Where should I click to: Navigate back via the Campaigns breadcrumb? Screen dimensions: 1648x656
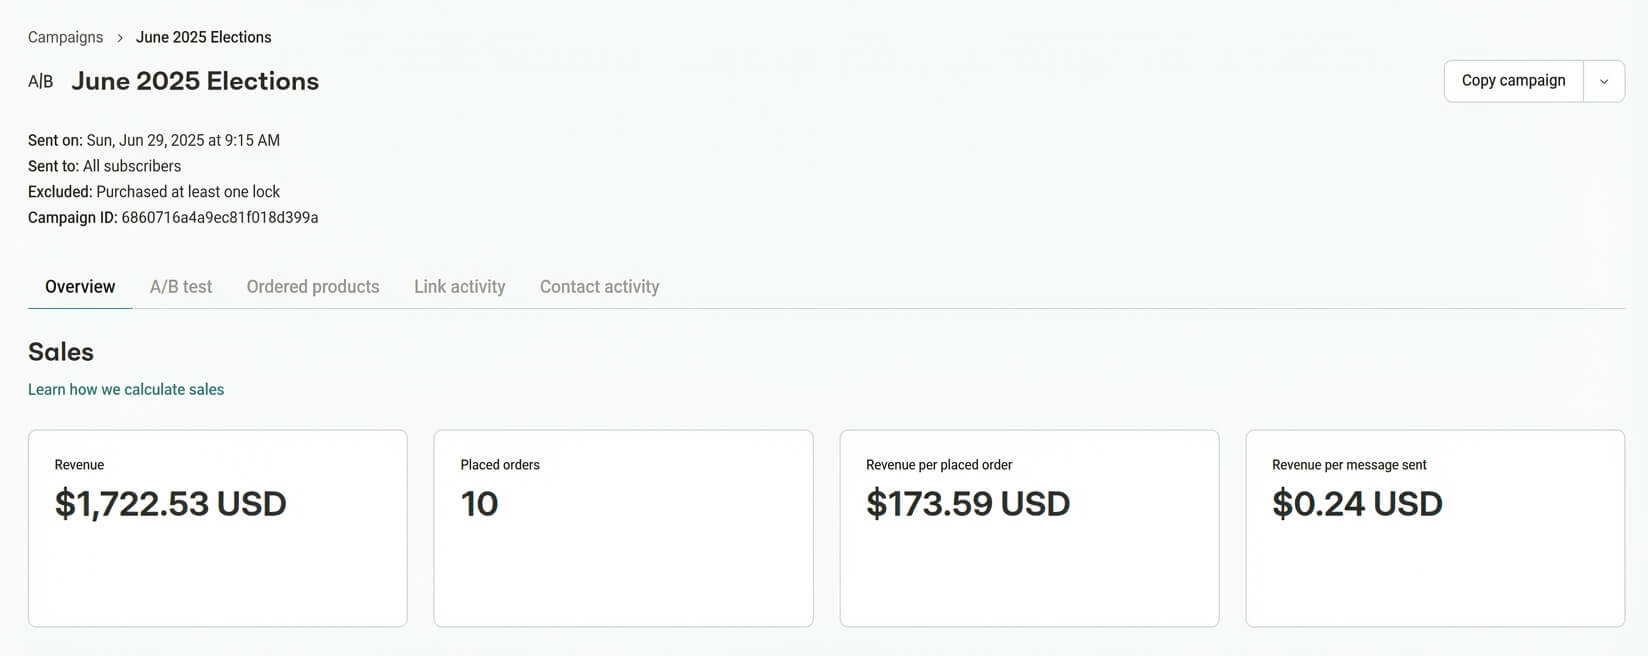64,37
